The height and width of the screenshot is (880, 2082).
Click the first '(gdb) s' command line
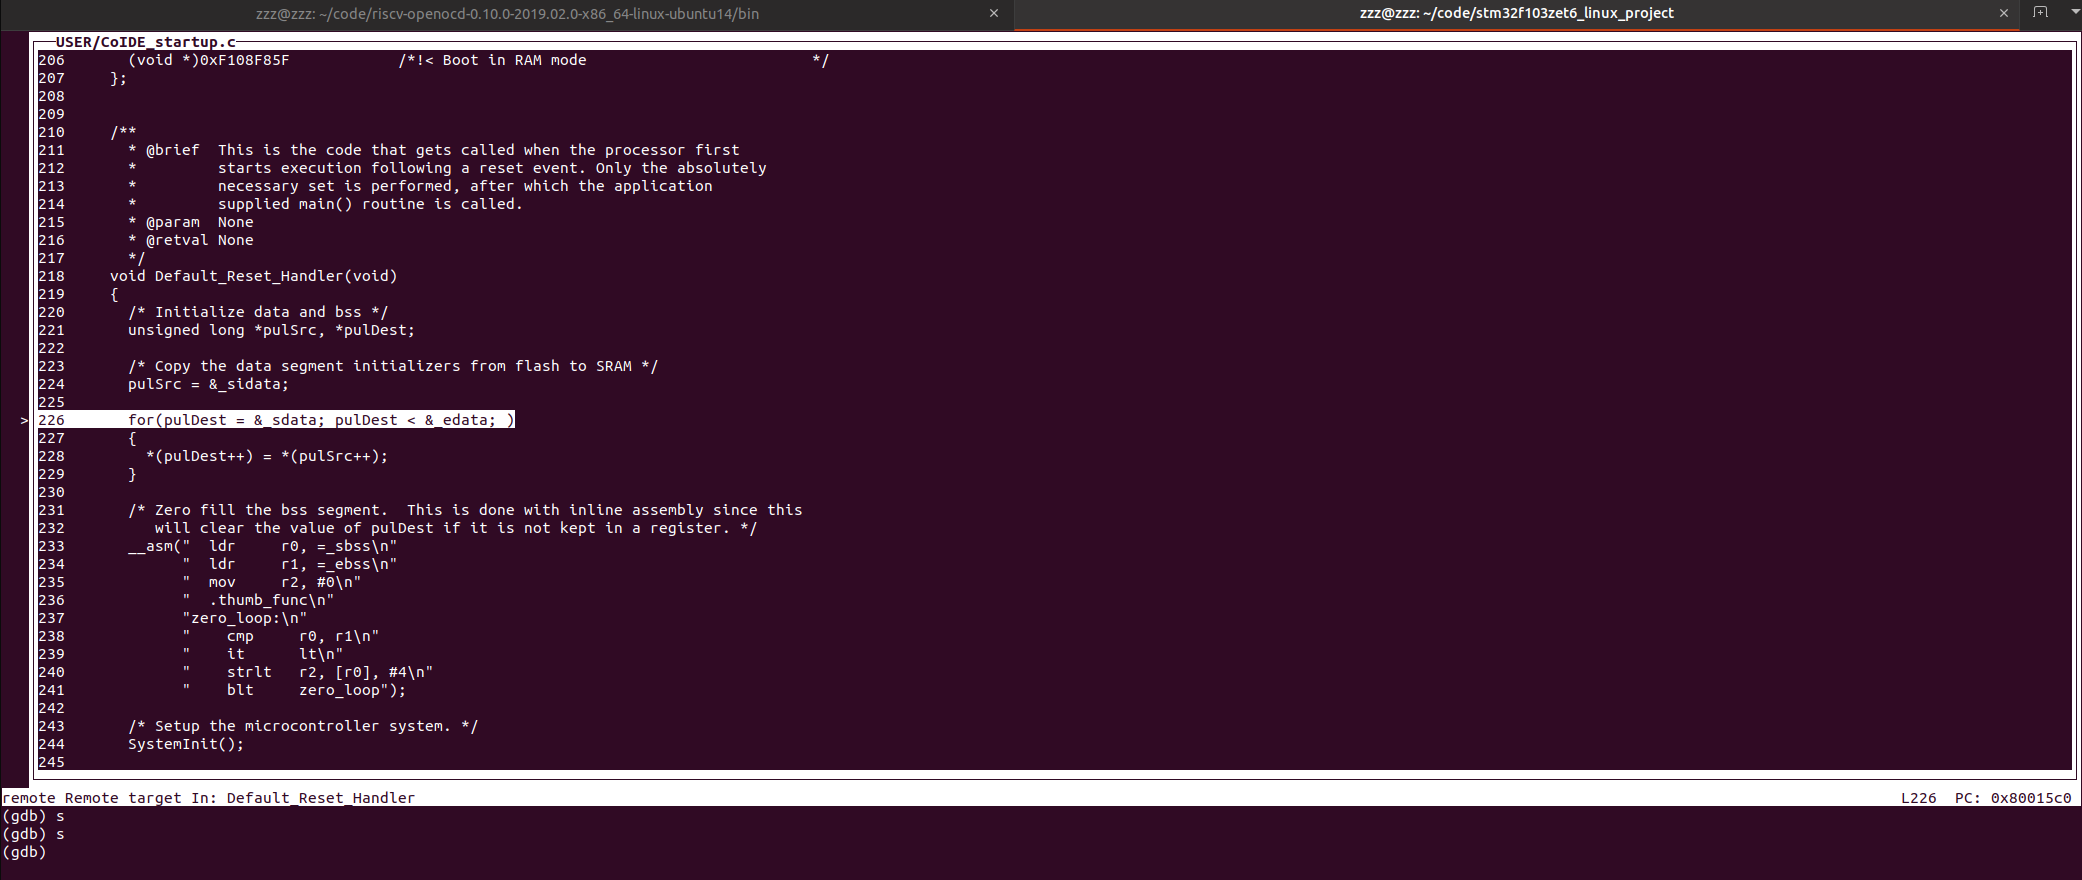(x=33, y=816)
